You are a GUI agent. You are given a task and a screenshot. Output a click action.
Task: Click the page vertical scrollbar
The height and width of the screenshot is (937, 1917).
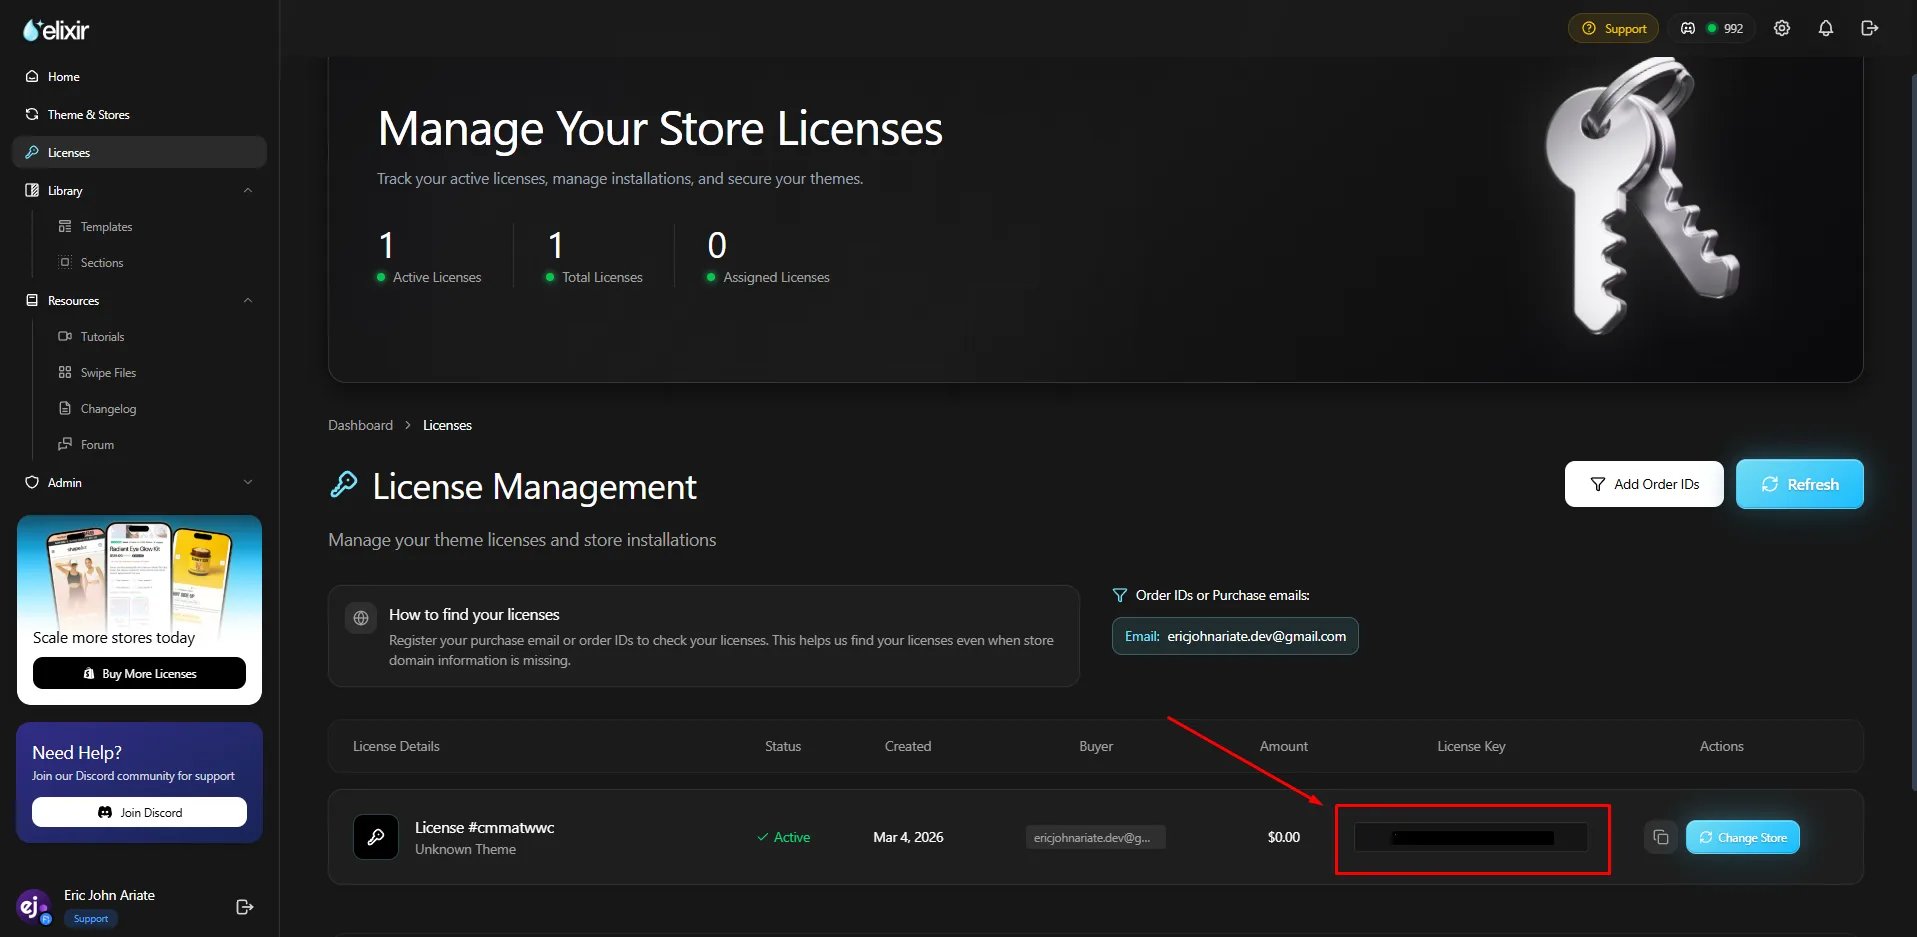[1912, 430]
